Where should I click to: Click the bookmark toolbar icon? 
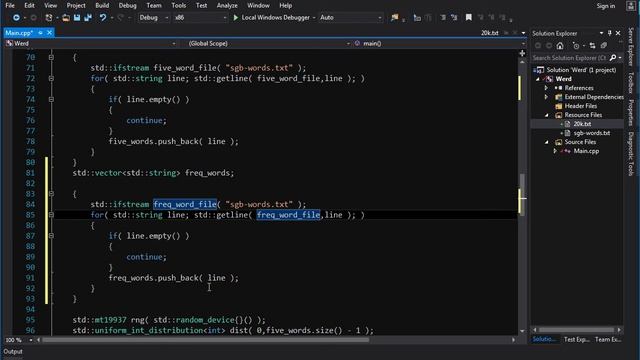pyautogui.click(x=469, y=18)
